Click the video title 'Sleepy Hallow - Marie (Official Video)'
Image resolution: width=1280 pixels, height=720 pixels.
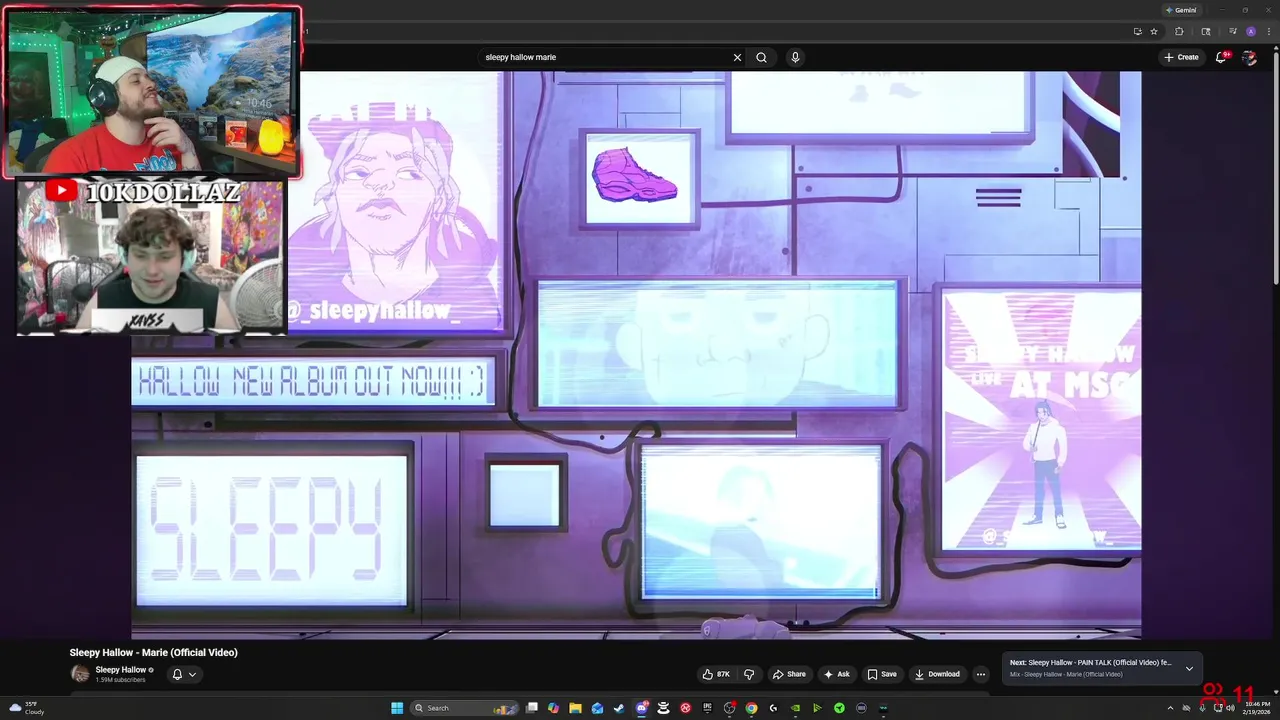coord(154,652)
